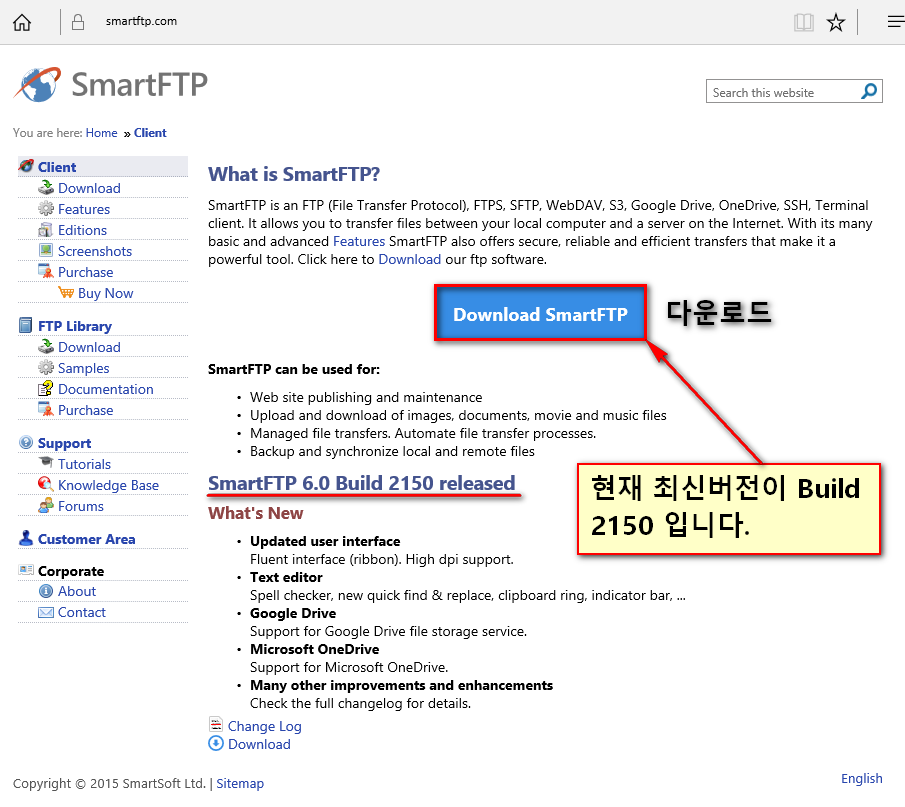Open the browser hub menu icon
The height and width of the screenshot is (807, 905).
tap(895, 22)
